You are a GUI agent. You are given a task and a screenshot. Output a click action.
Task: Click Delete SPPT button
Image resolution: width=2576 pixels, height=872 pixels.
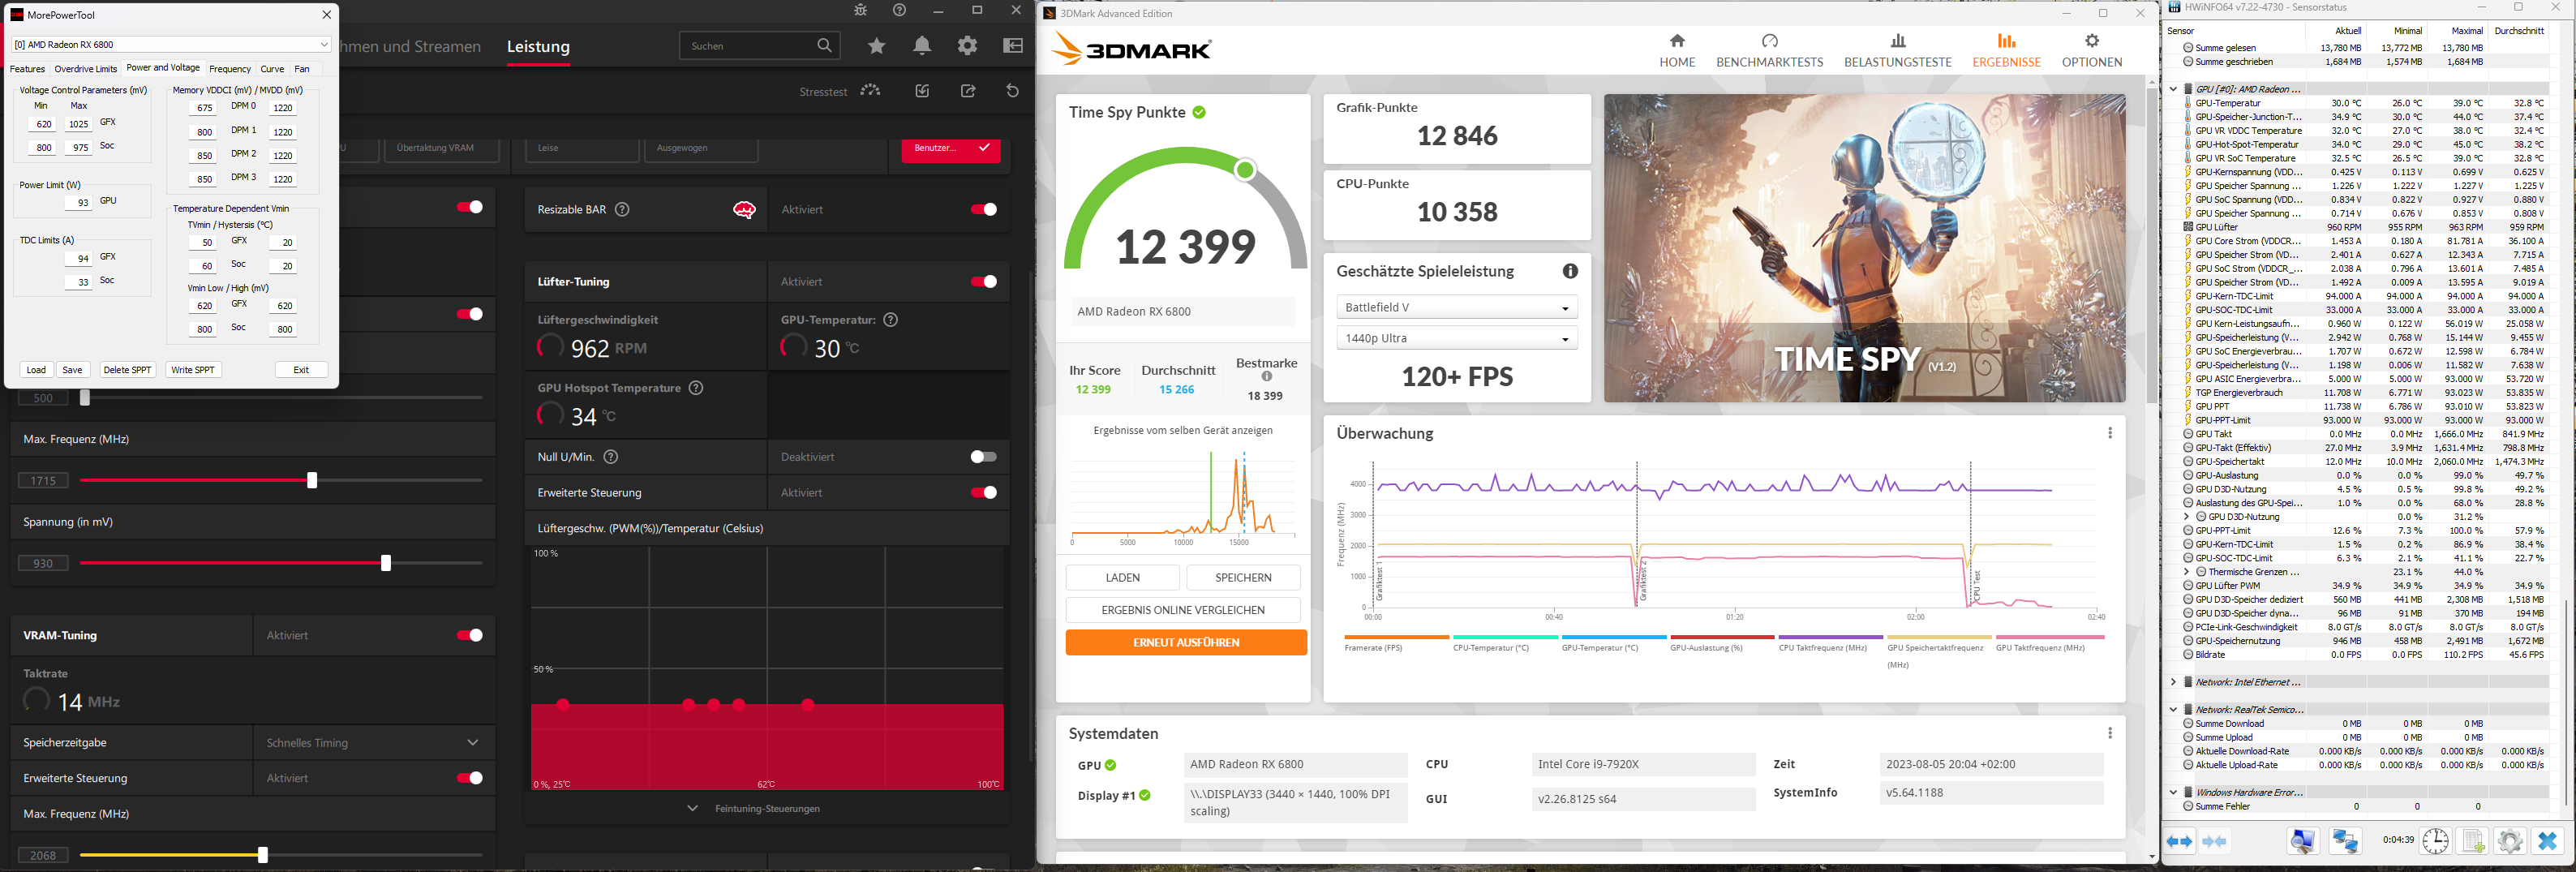pyautogui.click(x=127, y=370)
